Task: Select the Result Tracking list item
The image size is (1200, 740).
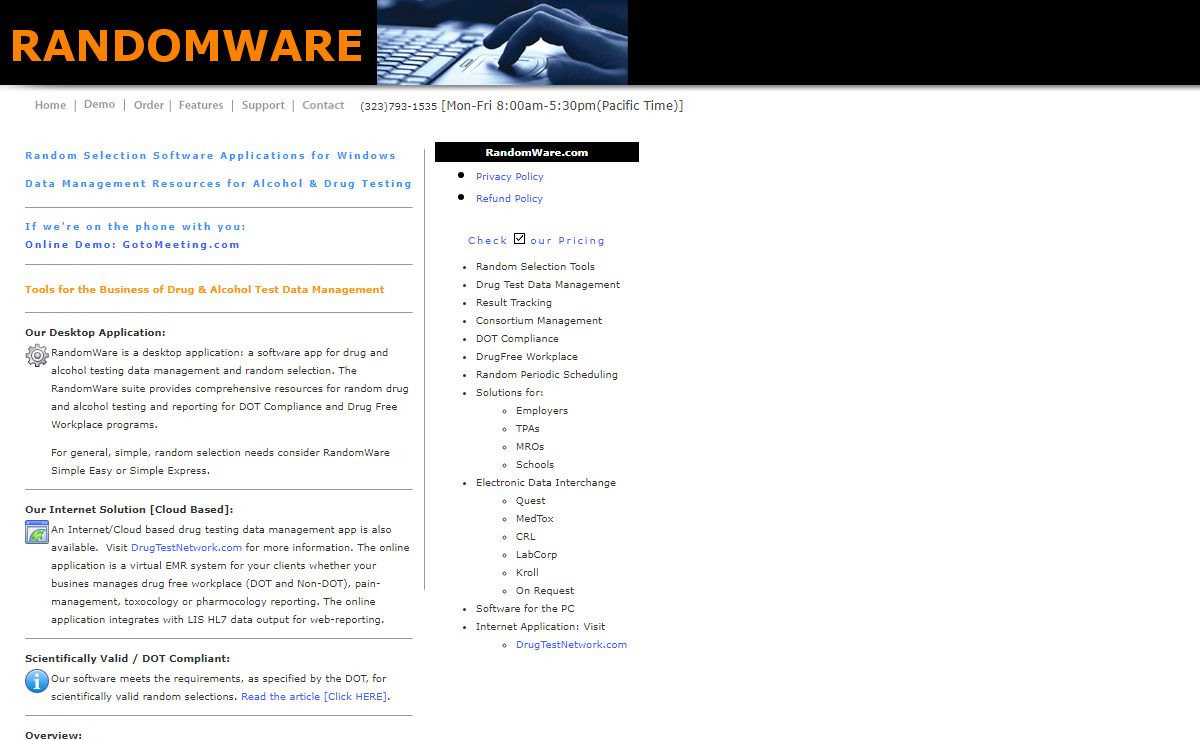Action: [x=514, y=302]
